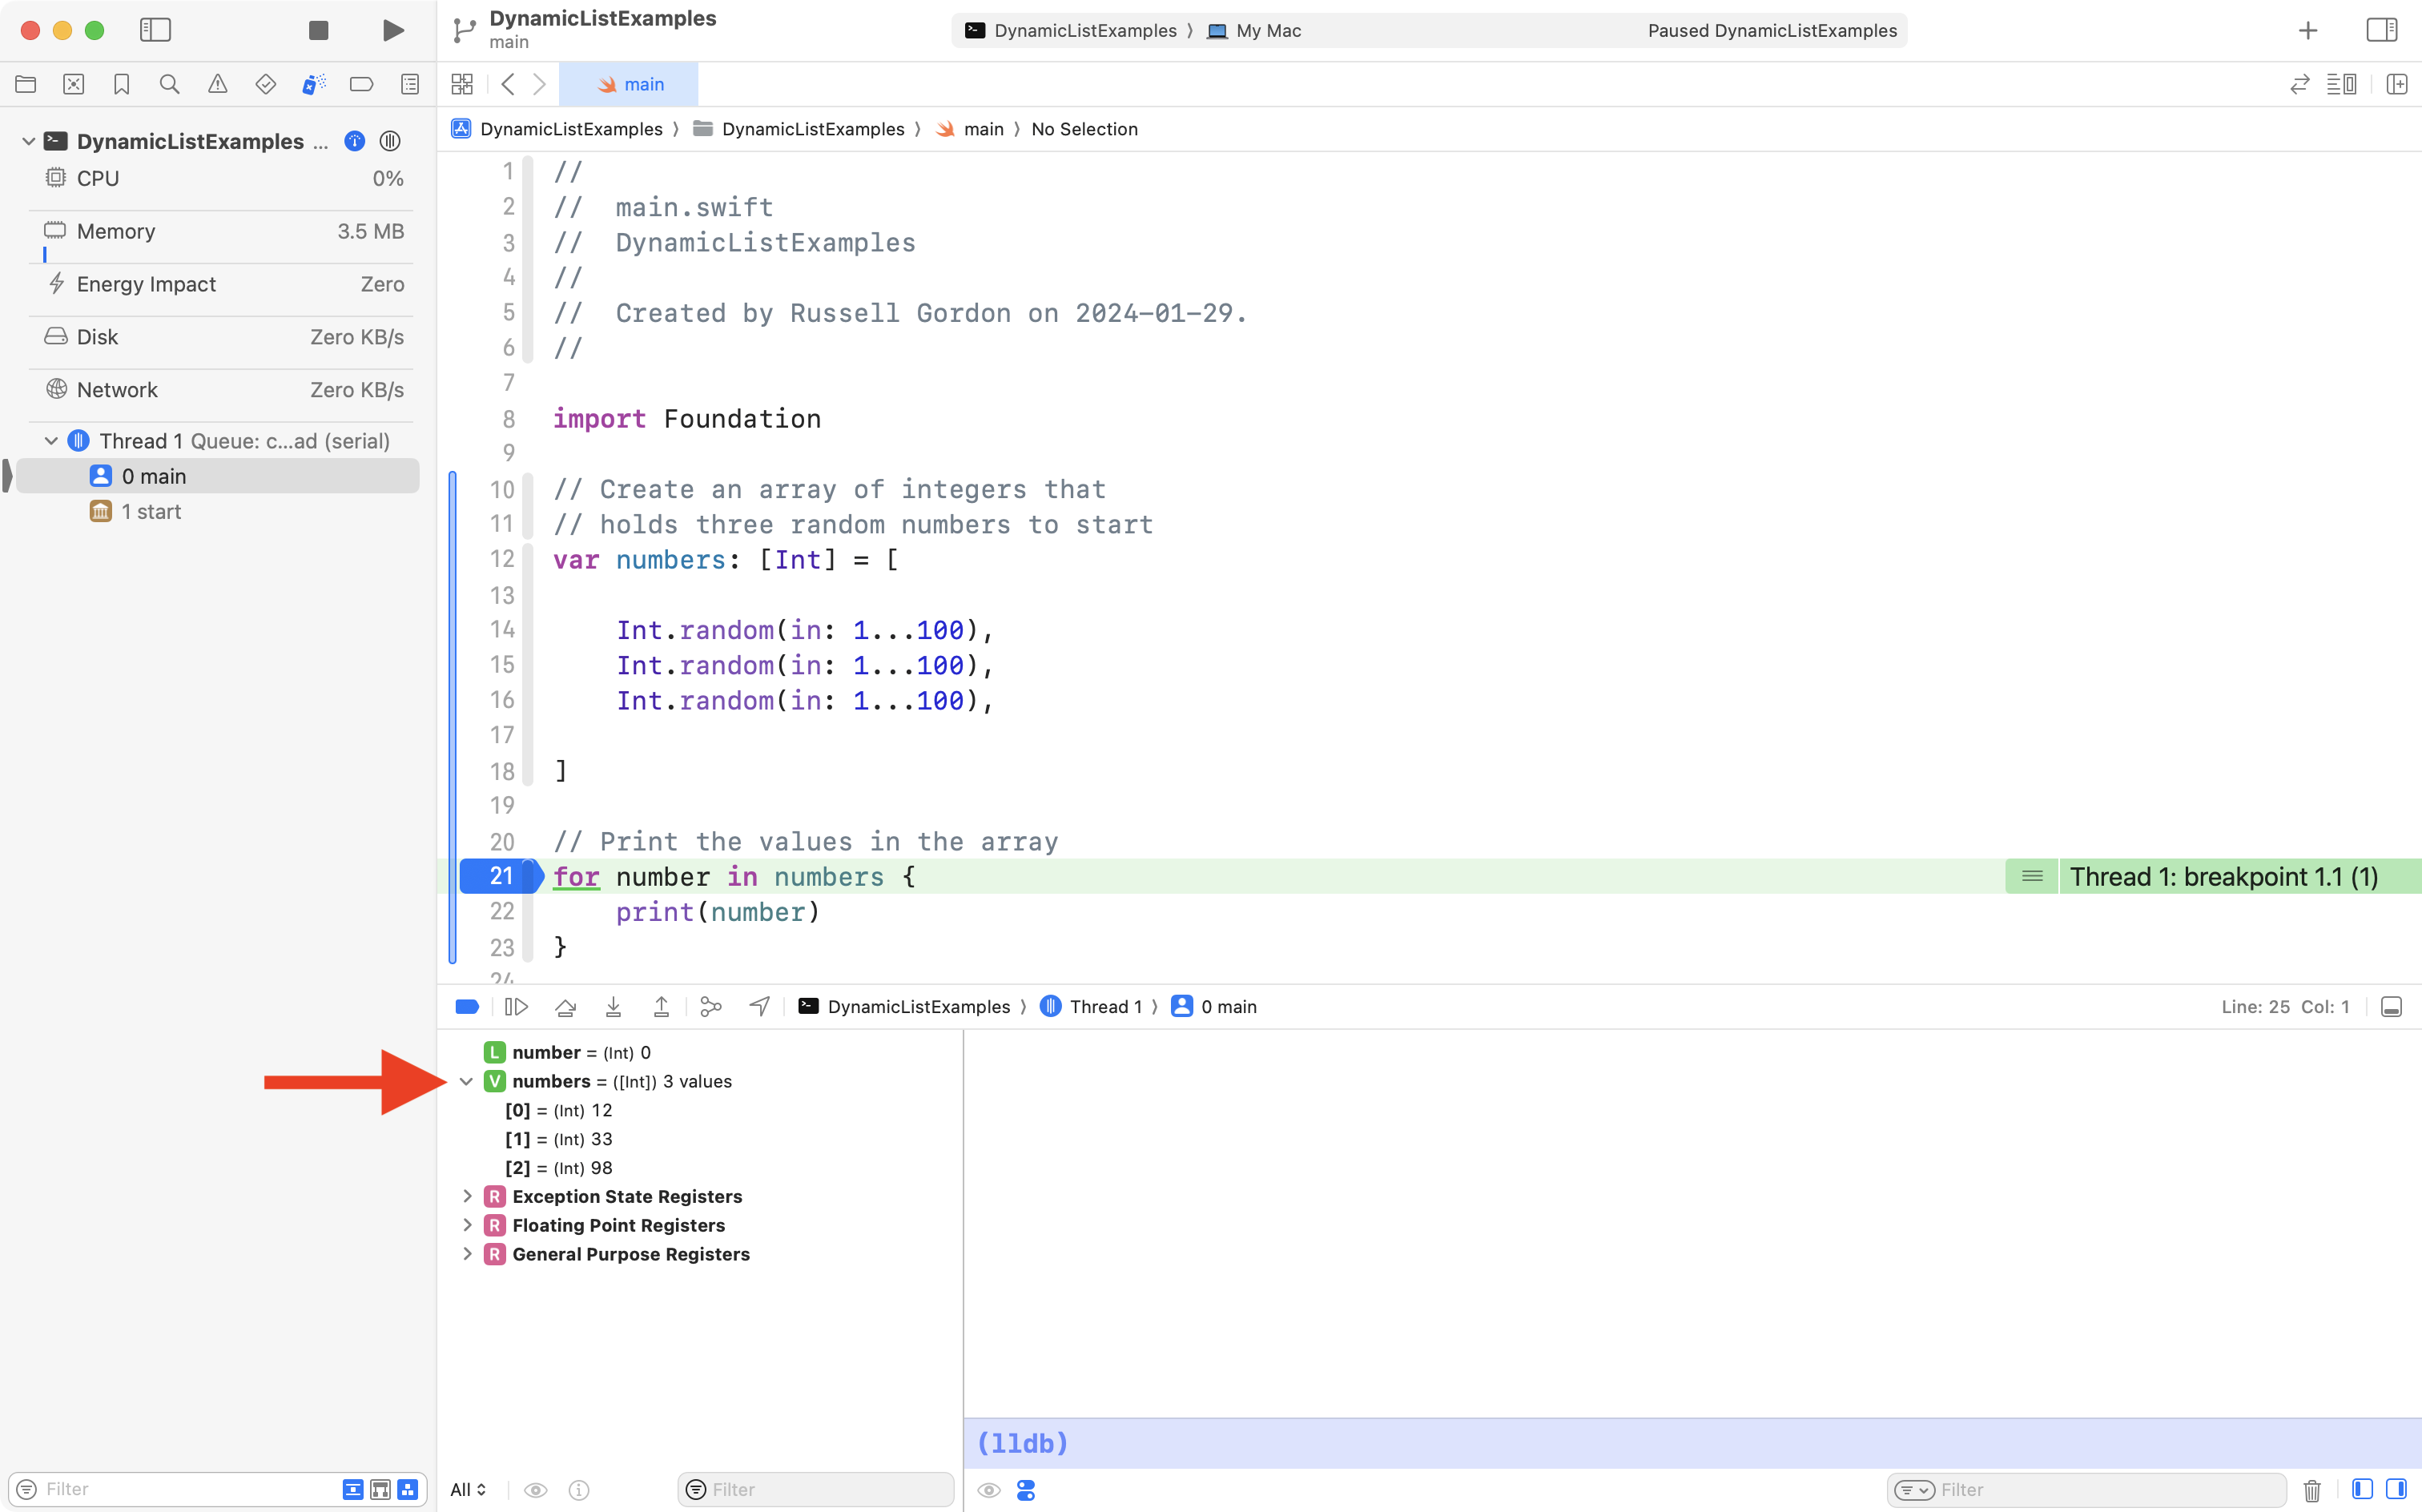Viewport: 2422px width, 1512px height.
Task: Open the main jump bar breadcrumb item
Action: (984, 129)
